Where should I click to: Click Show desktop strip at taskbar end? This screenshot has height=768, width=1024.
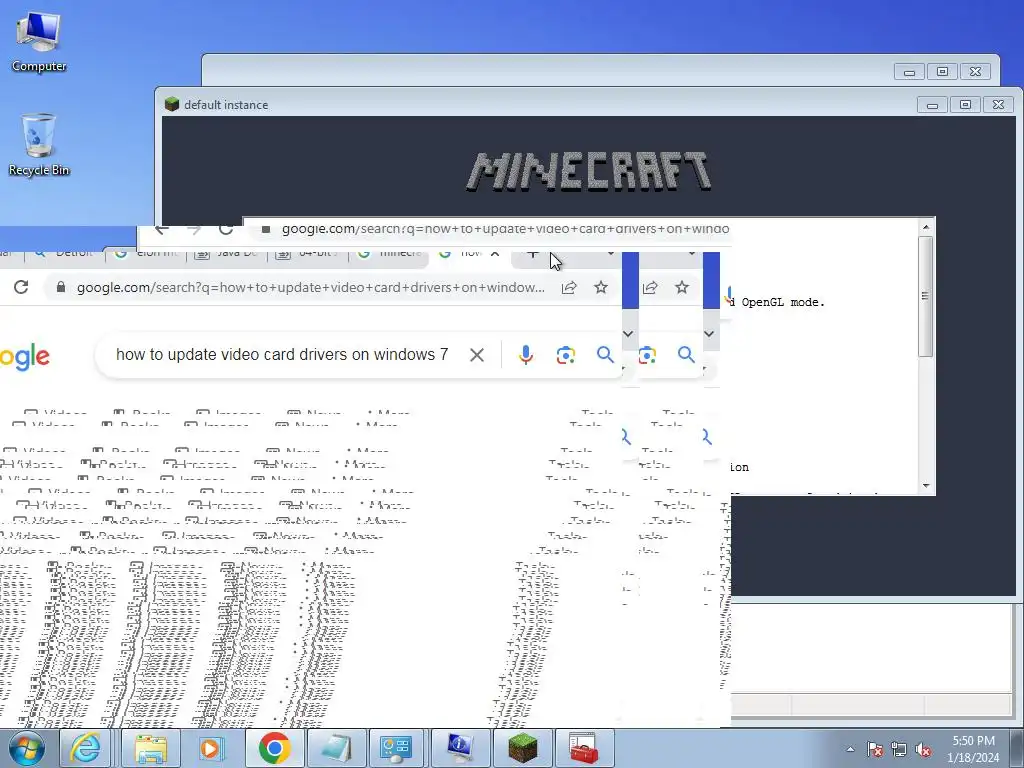1017,748
